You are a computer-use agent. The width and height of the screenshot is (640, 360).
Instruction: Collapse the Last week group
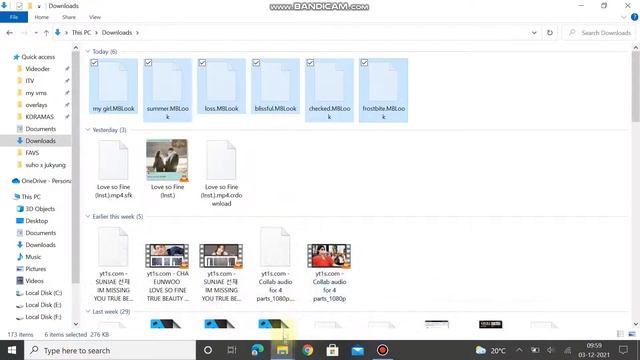point(88,311)
